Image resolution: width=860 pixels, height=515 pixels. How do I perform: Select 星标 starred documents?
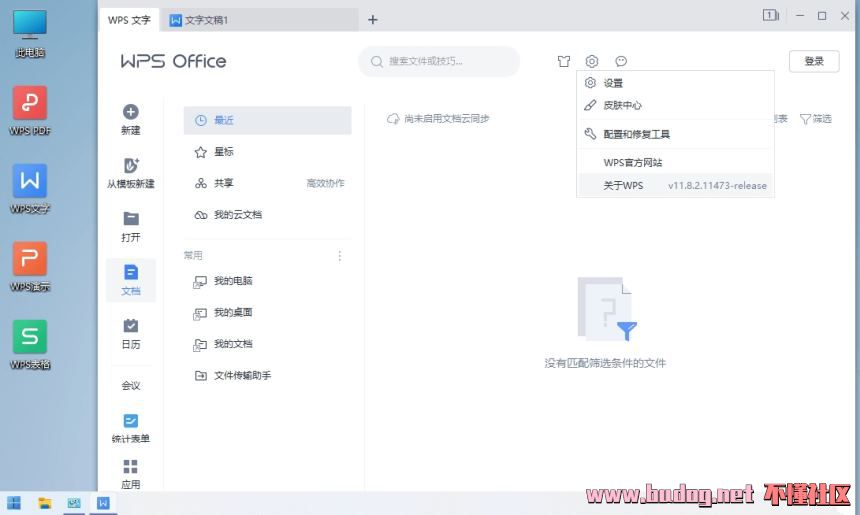click(x=268, y=152)
